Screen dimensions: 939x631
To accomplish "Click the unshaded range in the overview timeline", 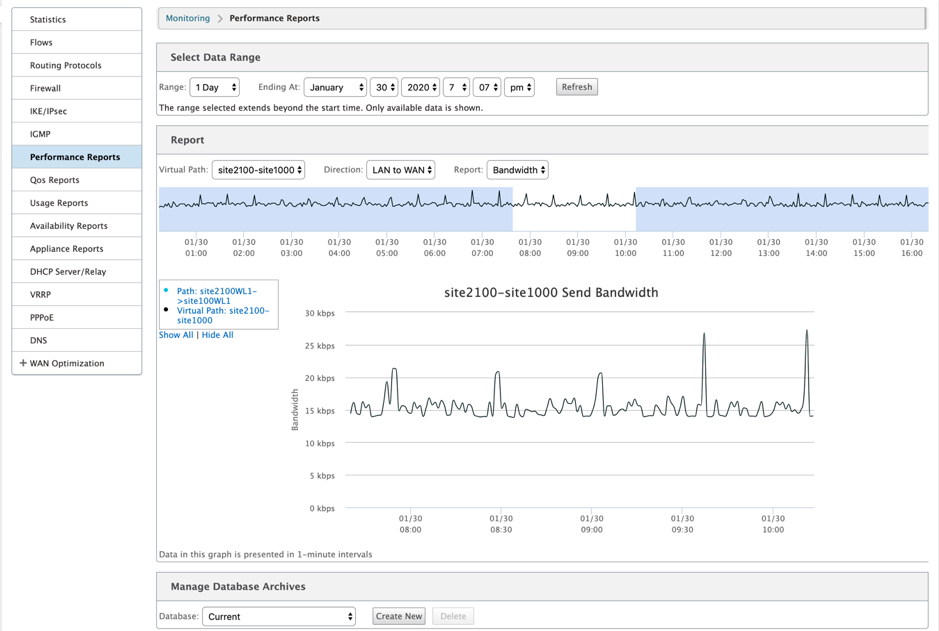I will point(574,209).
